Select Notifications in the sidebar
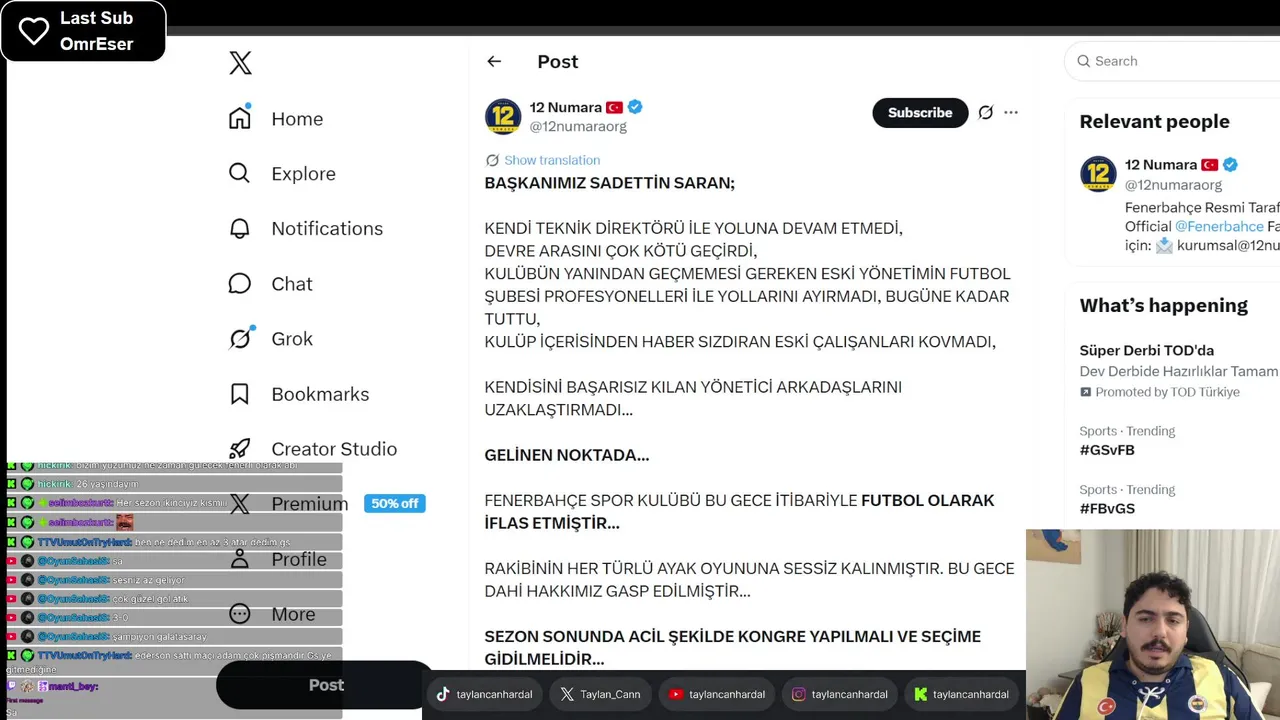 327,229
